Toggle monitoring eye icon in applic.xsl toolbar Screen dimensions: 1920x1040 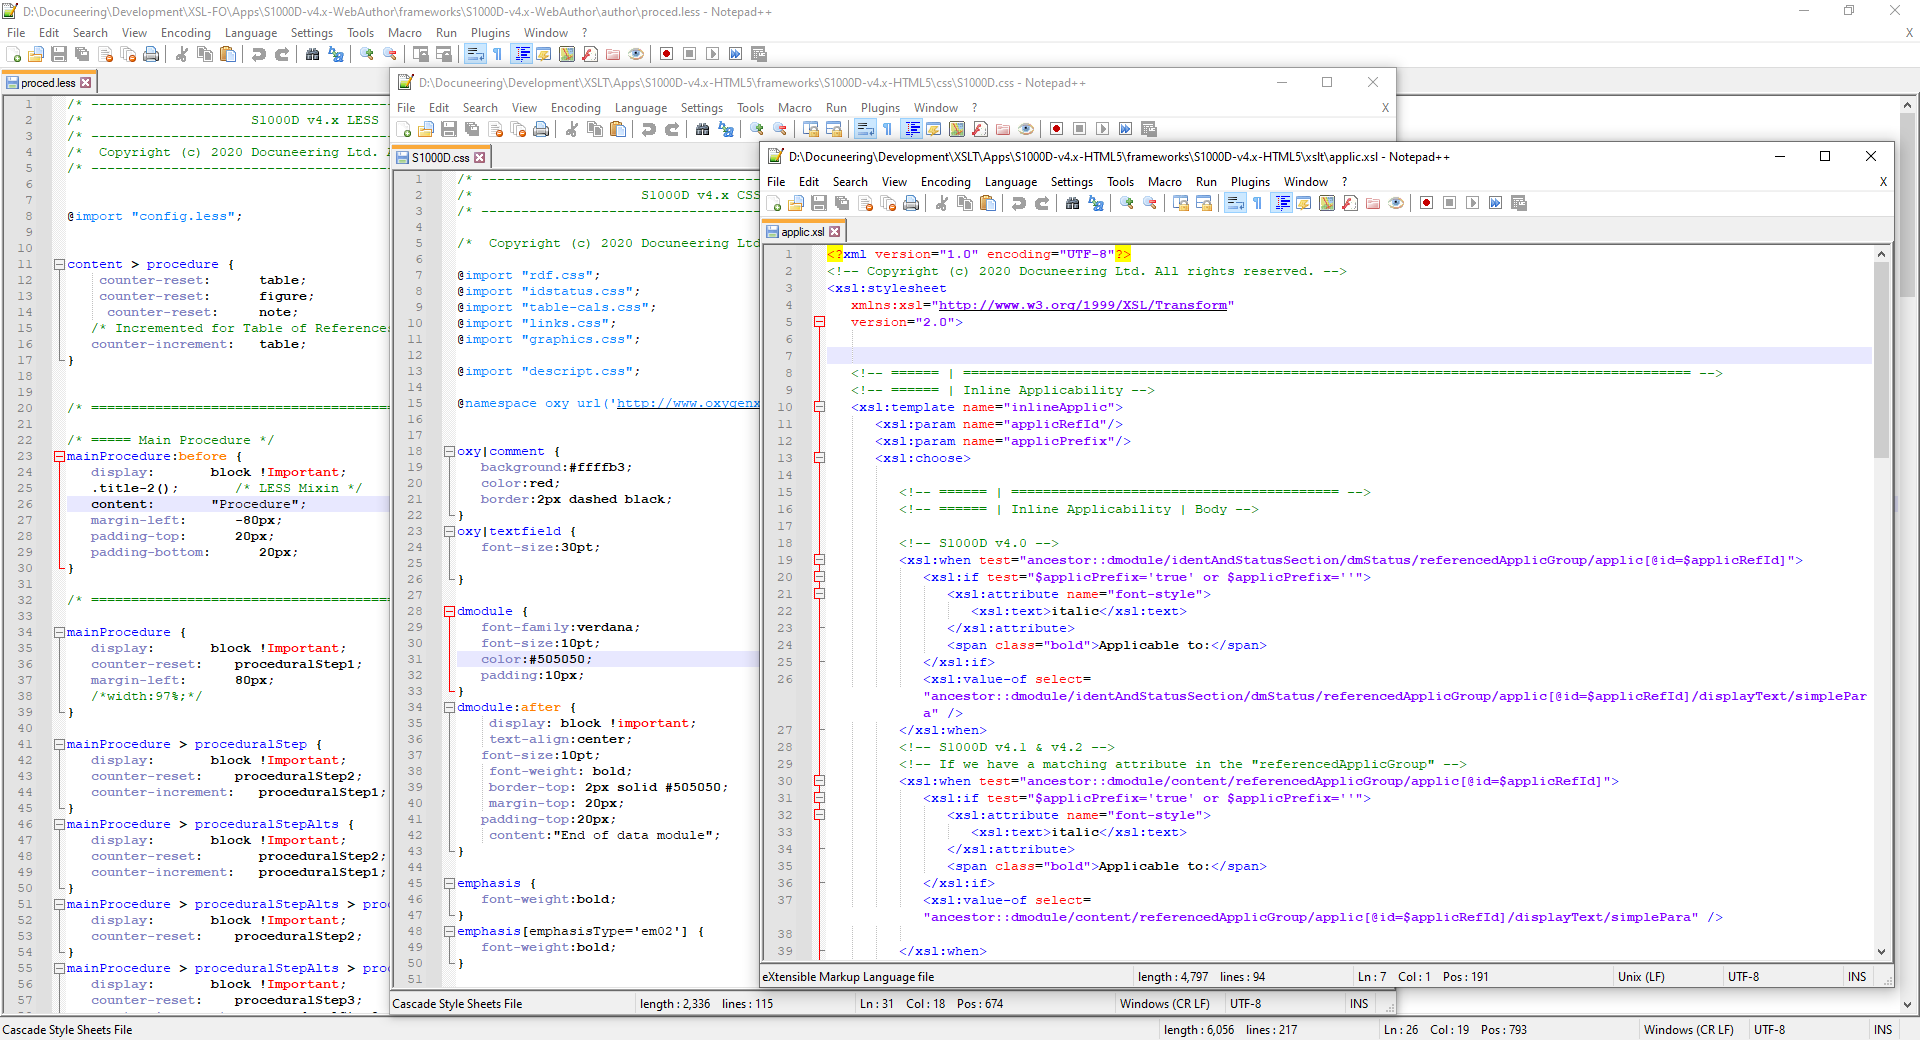(x=1396, y=204)
